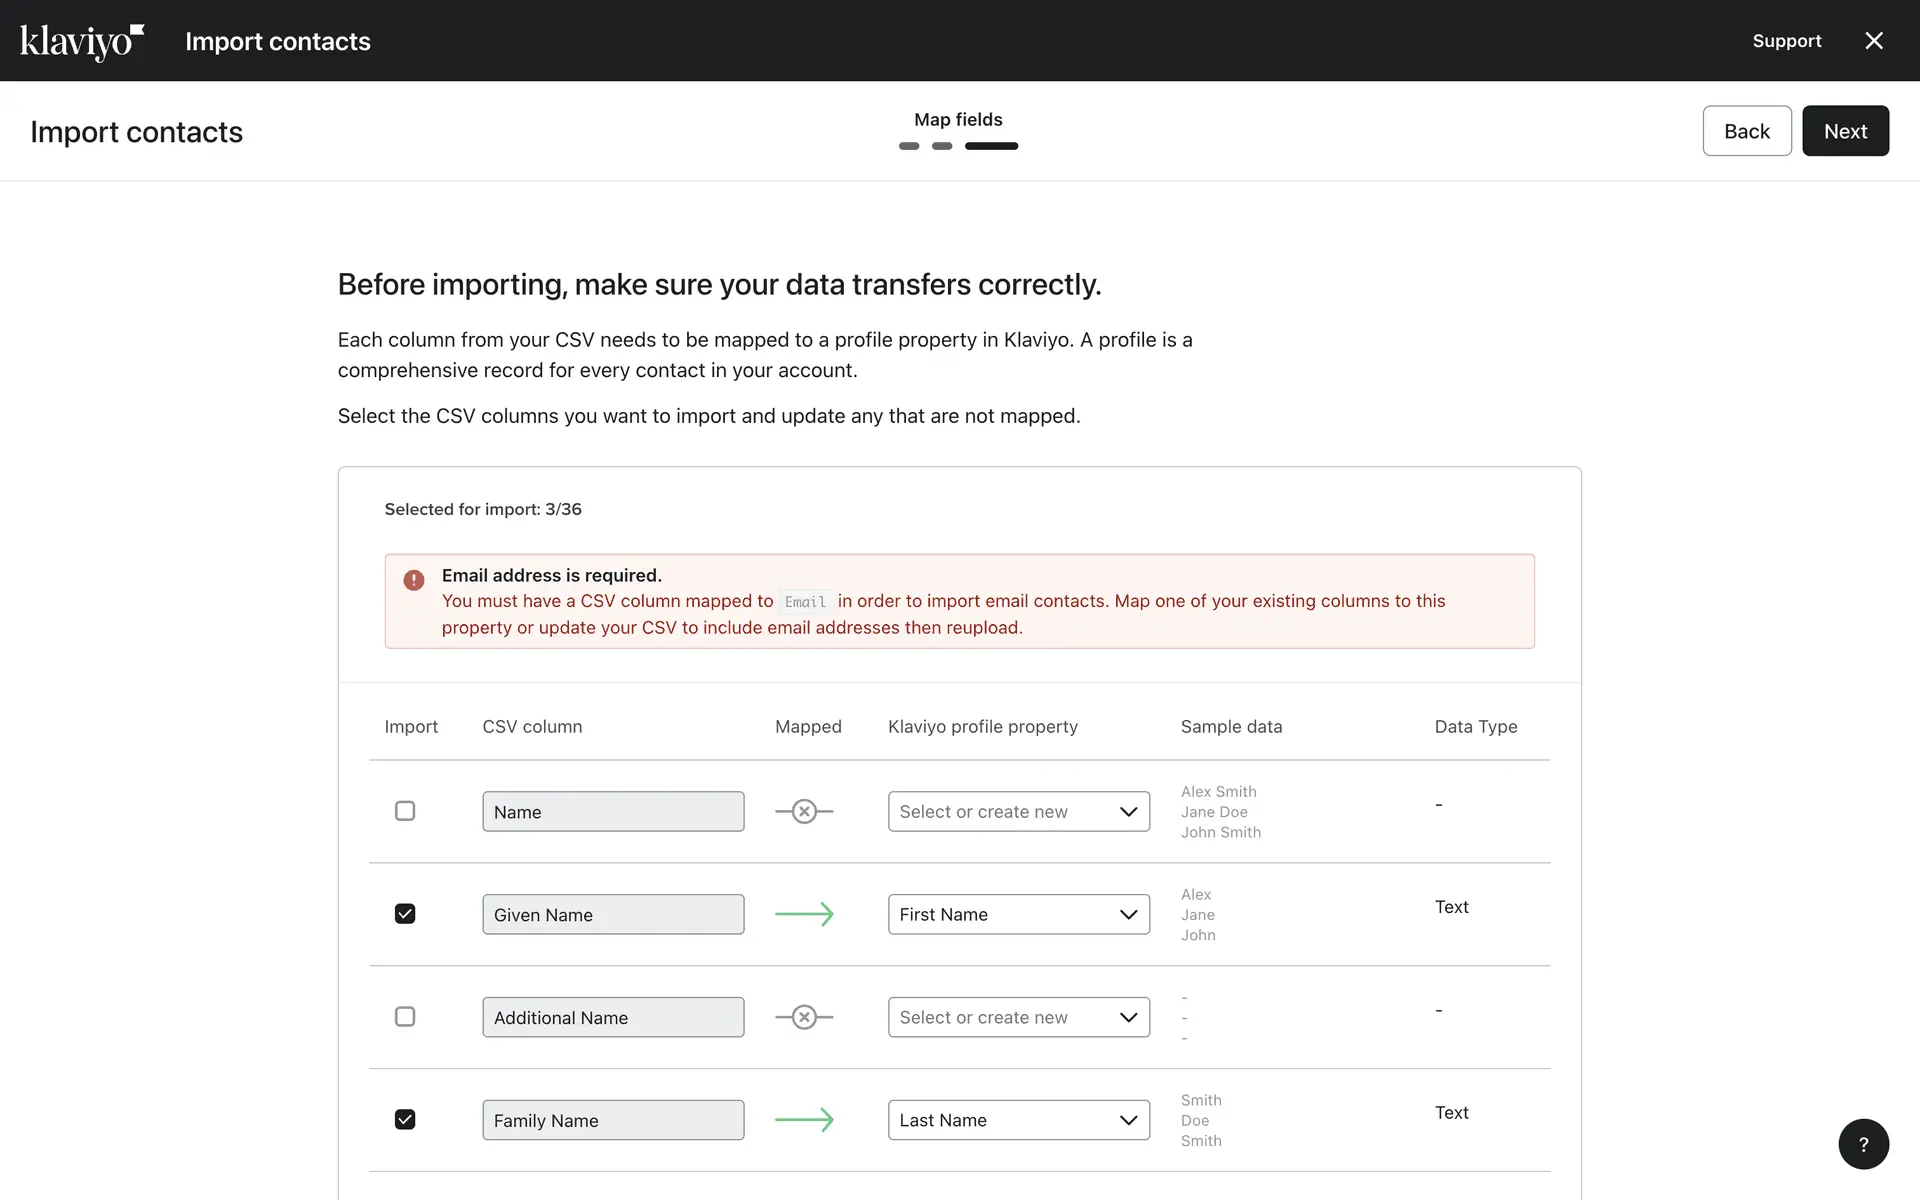Click the Map fields progress step indicator
This screenshot has height=1200, width=1920.
pyautogui.click(x=990, y=146)
